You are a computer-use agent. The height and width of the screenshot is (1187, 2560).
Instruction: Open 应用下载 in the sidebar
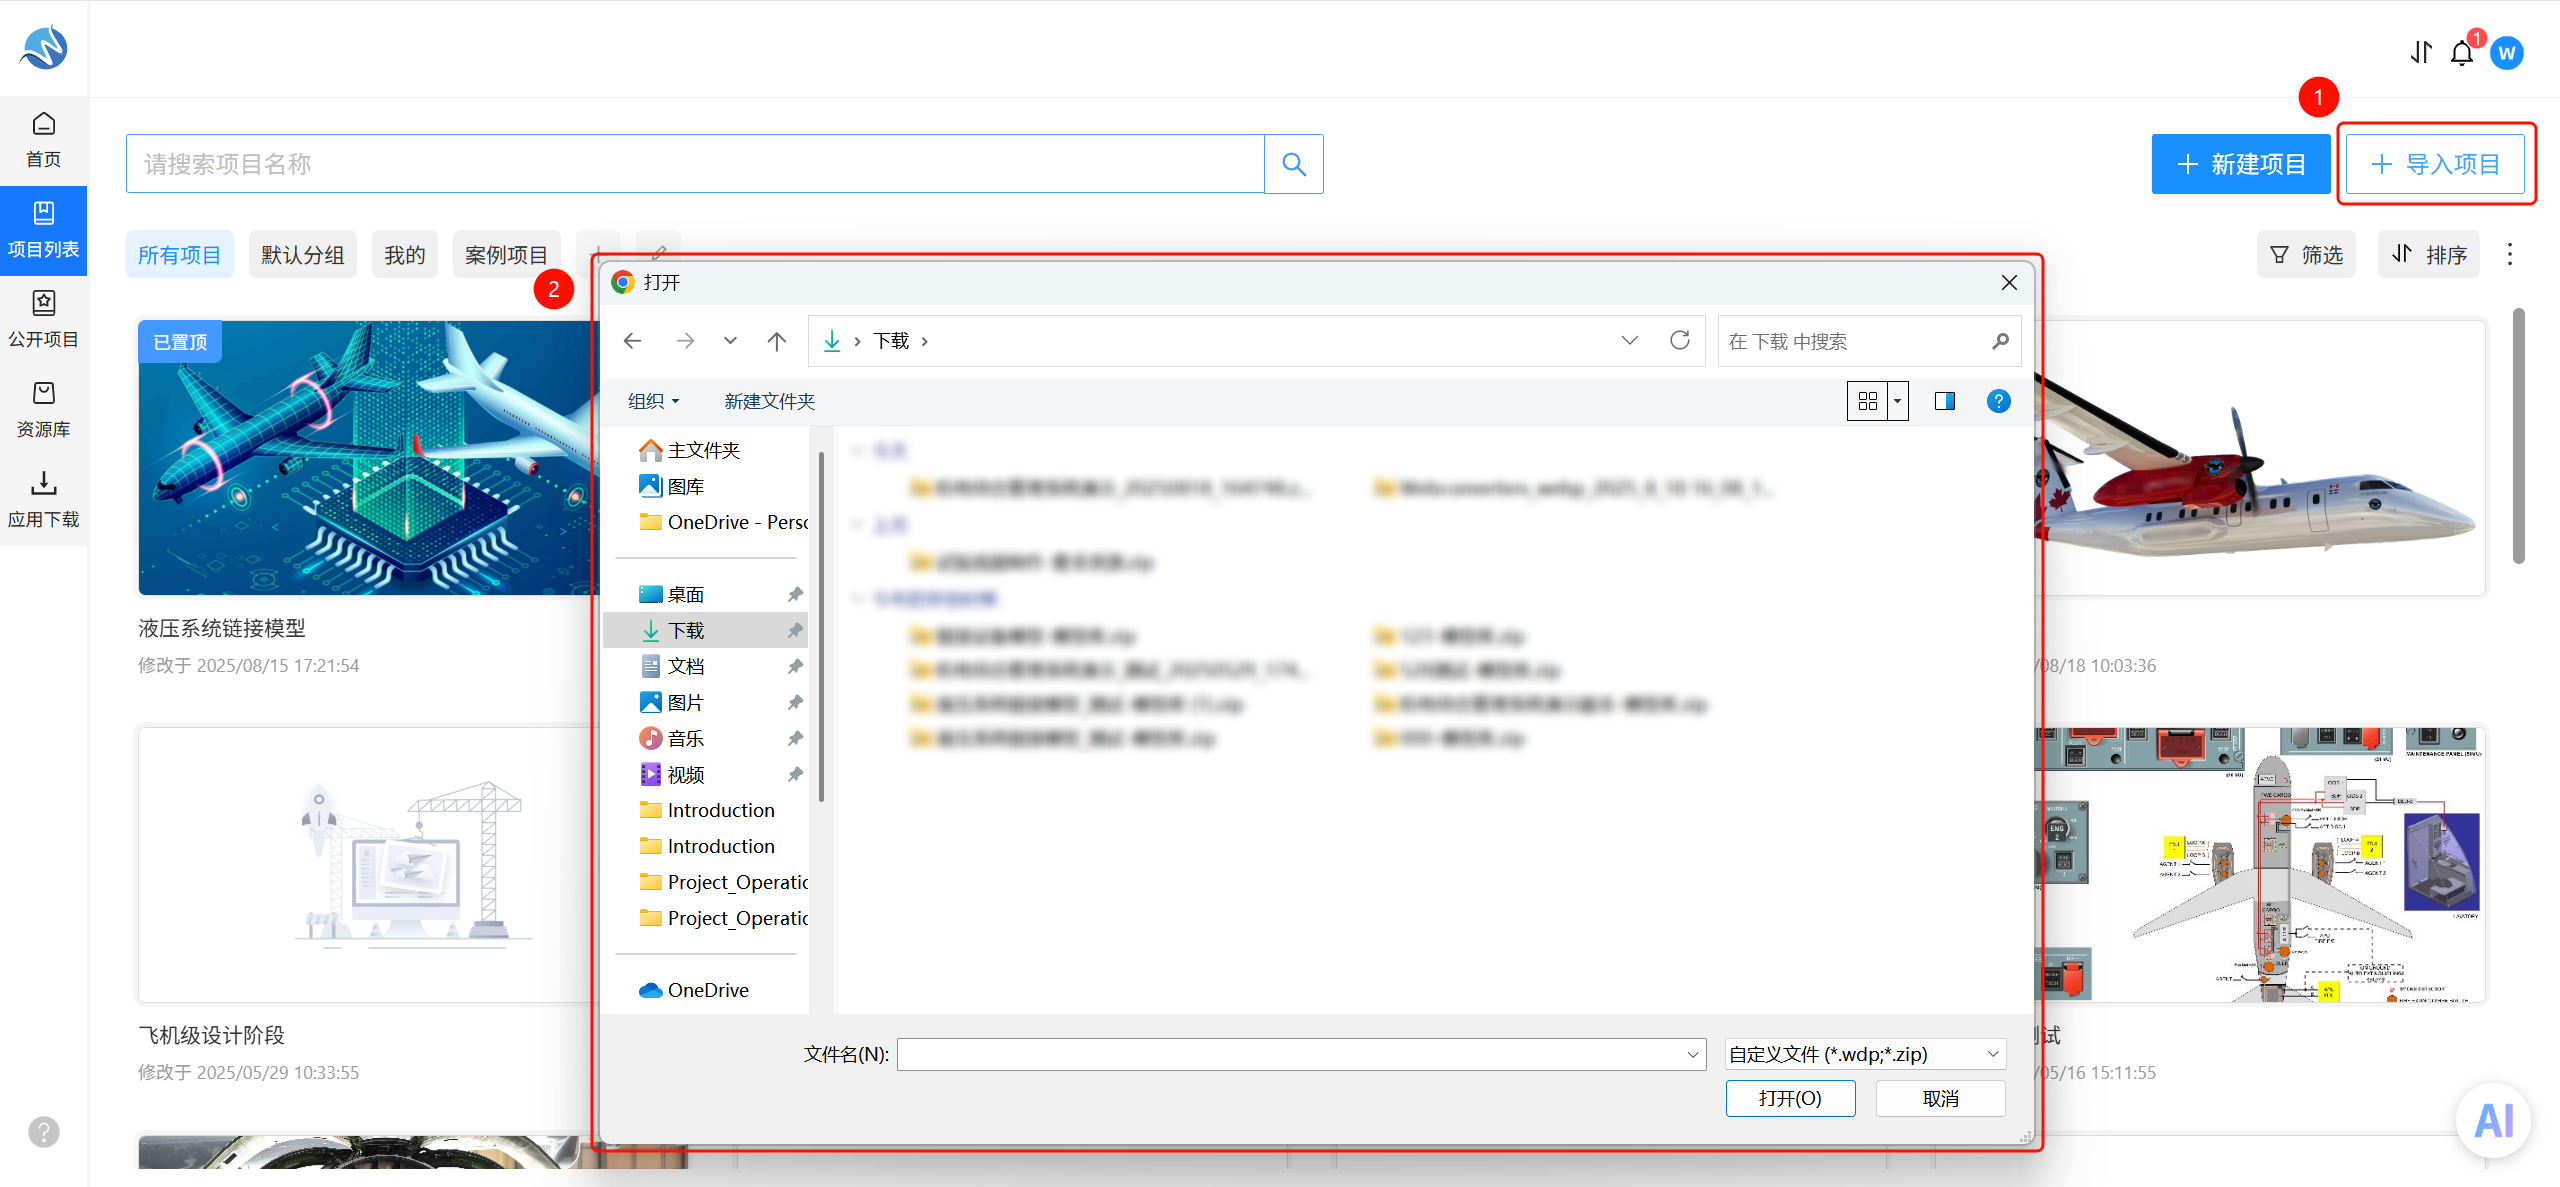point(43,500)
